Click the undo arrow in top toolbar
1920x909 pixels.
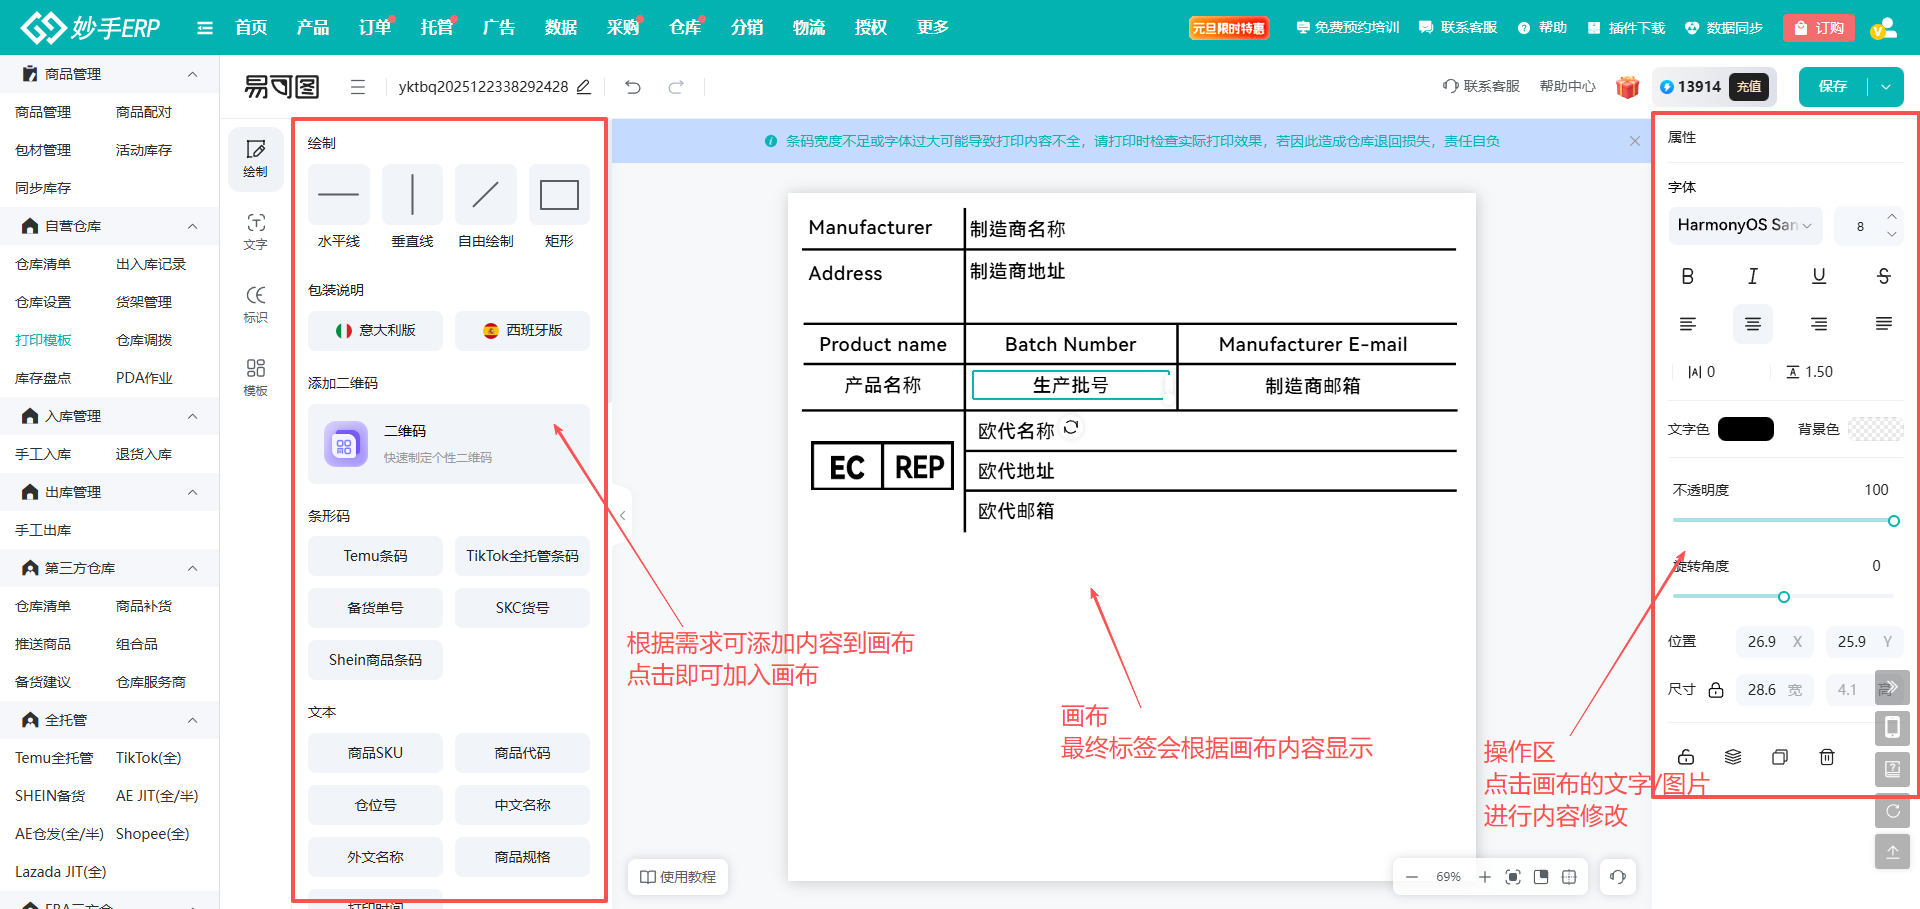(633, 87)
